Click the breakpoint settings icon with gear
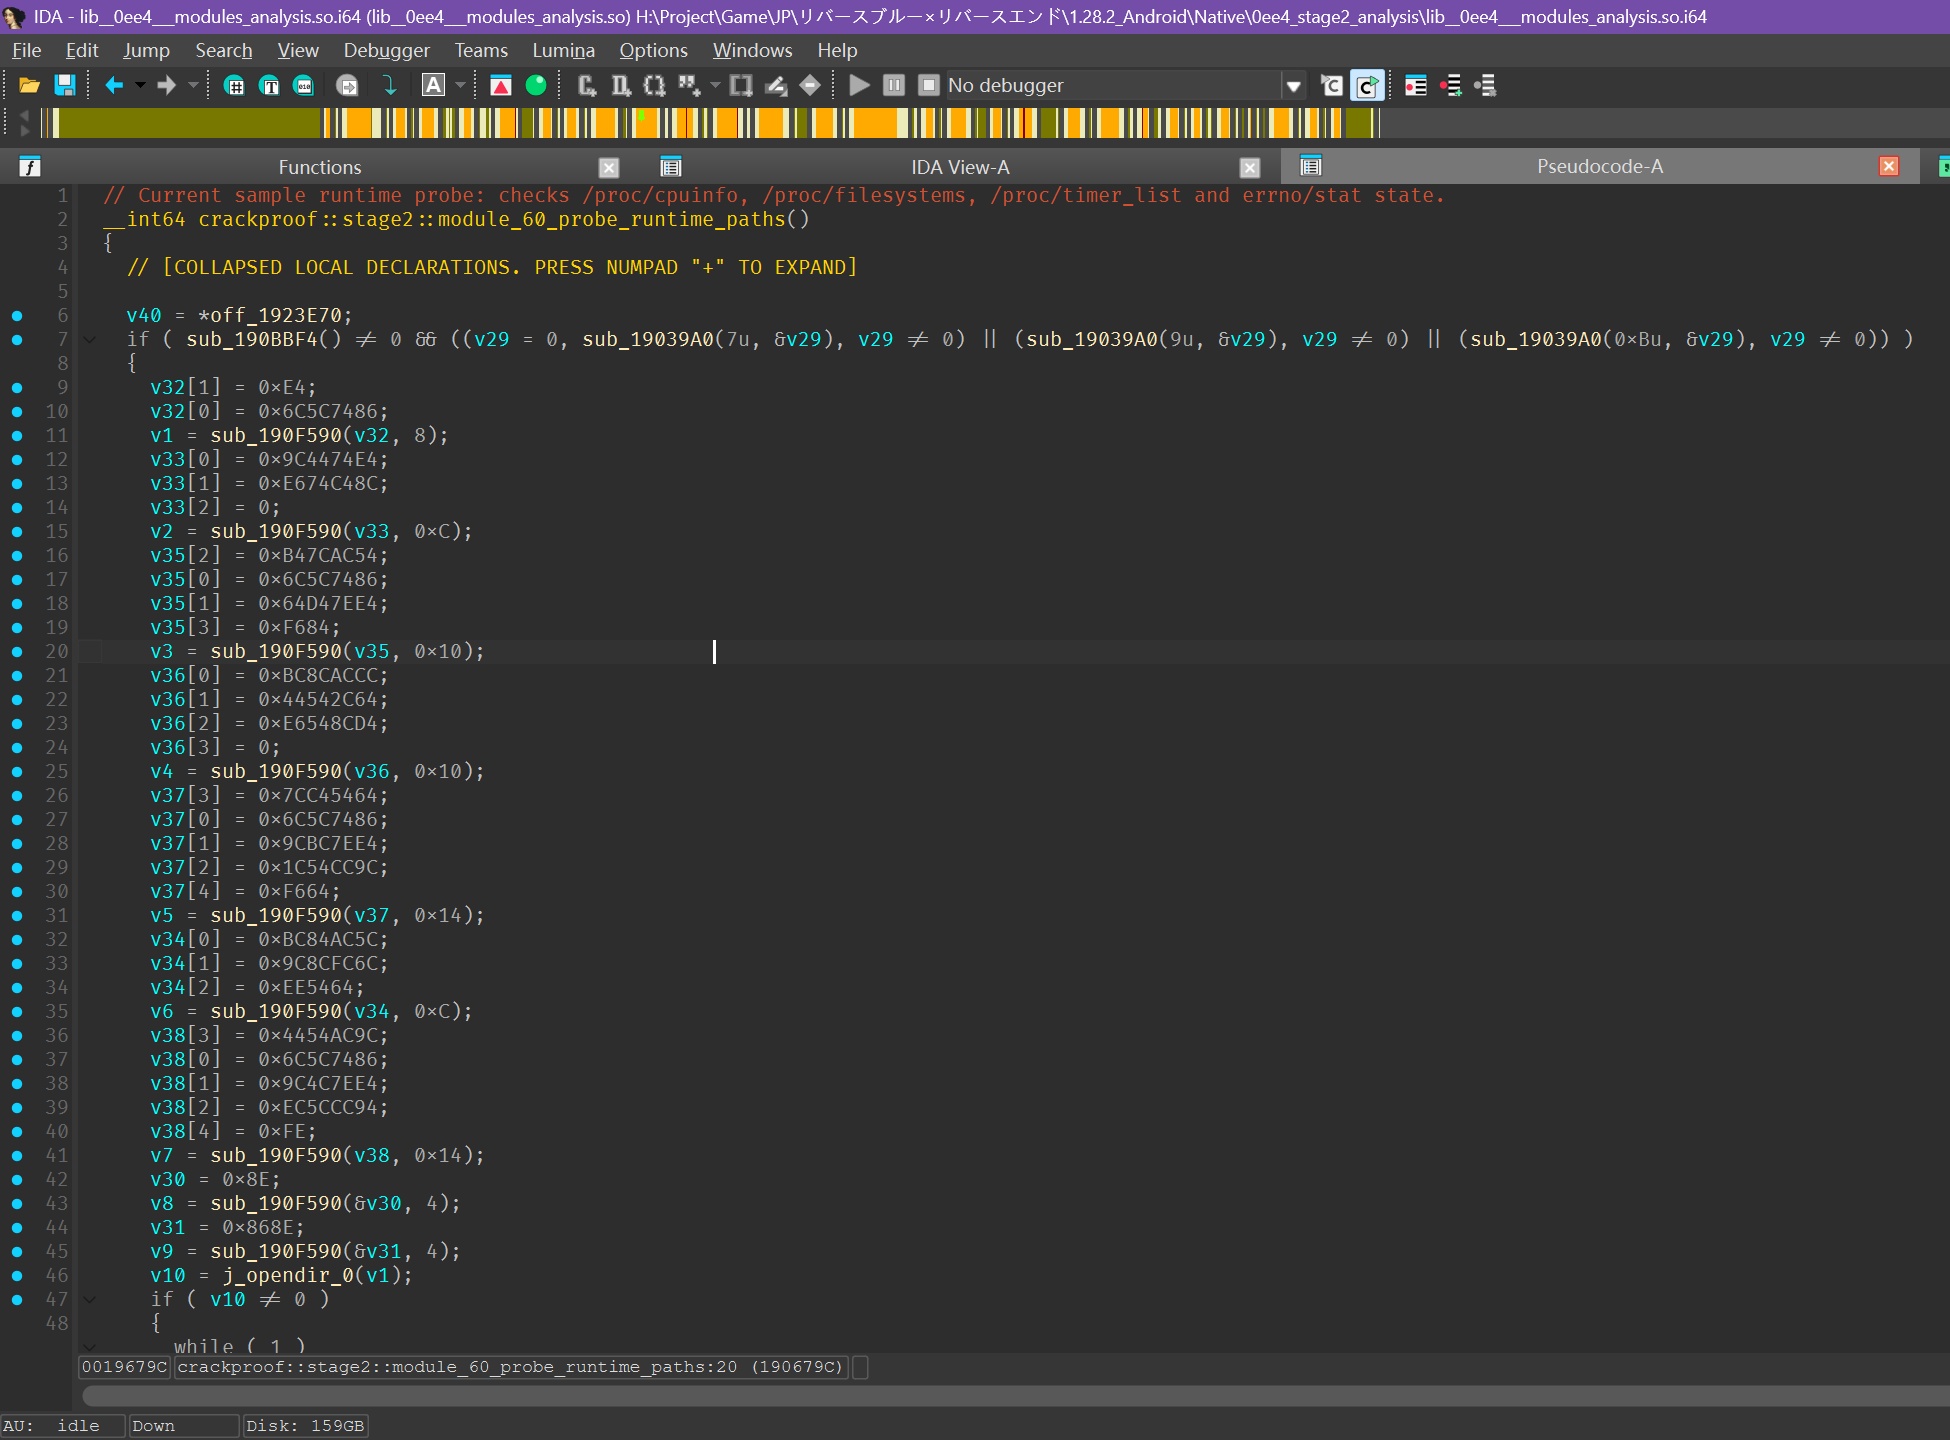1950x1440 pixels. [1485, 86]
